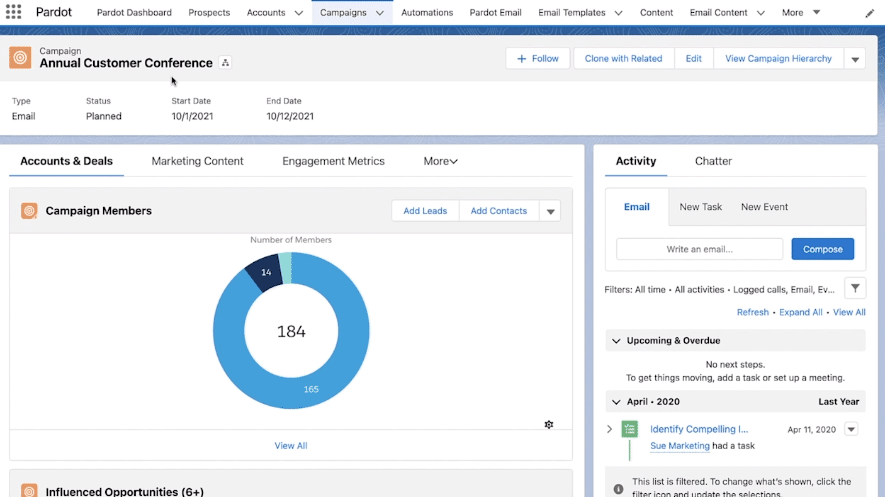The width and height of the screenshot is (885, 497).
Task: Click the info icon in filtered notice
Action: [619, 489]
